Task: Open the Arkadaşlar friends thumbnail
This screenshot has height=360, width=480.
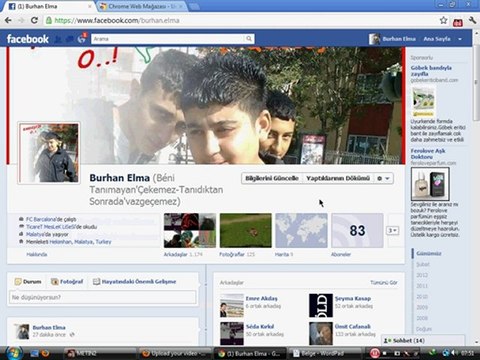Action: [190, 230]
